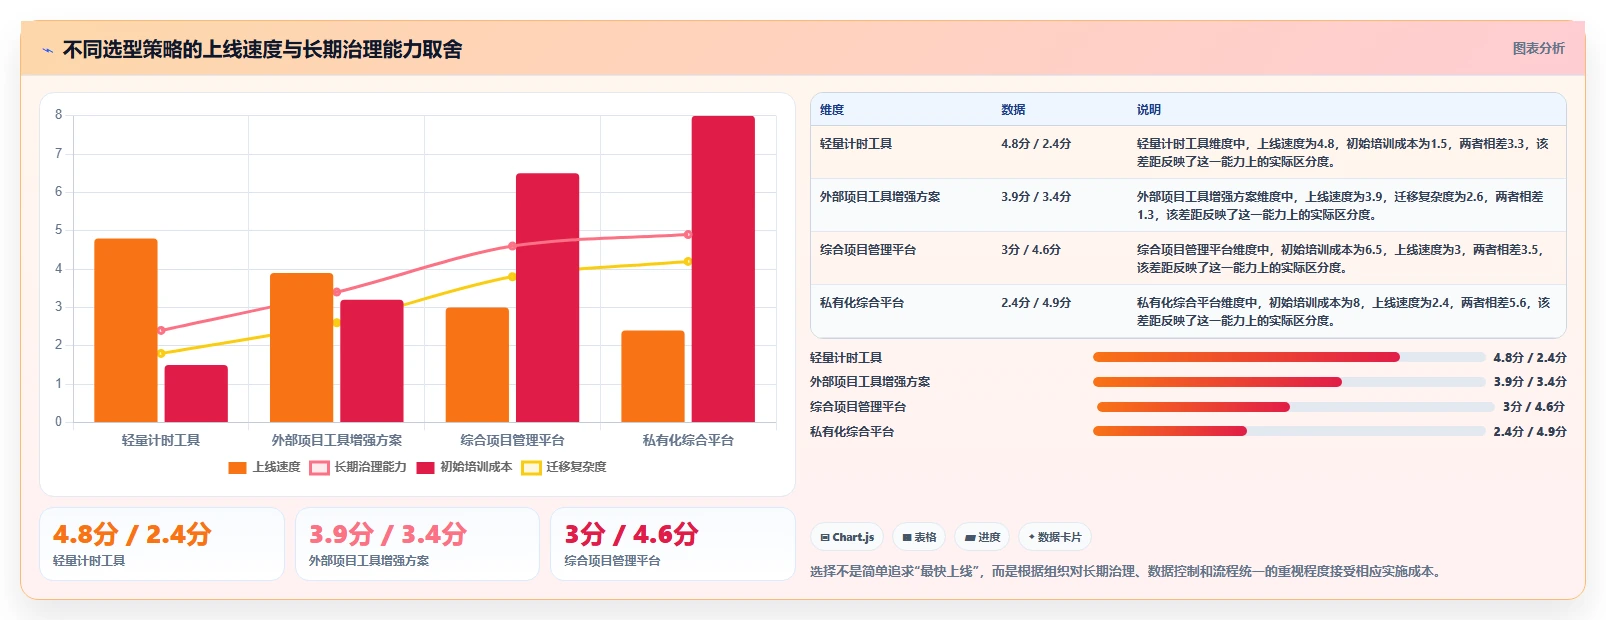1606x620 pixels.
Task: Open the 3分 / 4.6分 综合项目管理平台 data card
Action: pyautogui.click(x=672, y=544)
